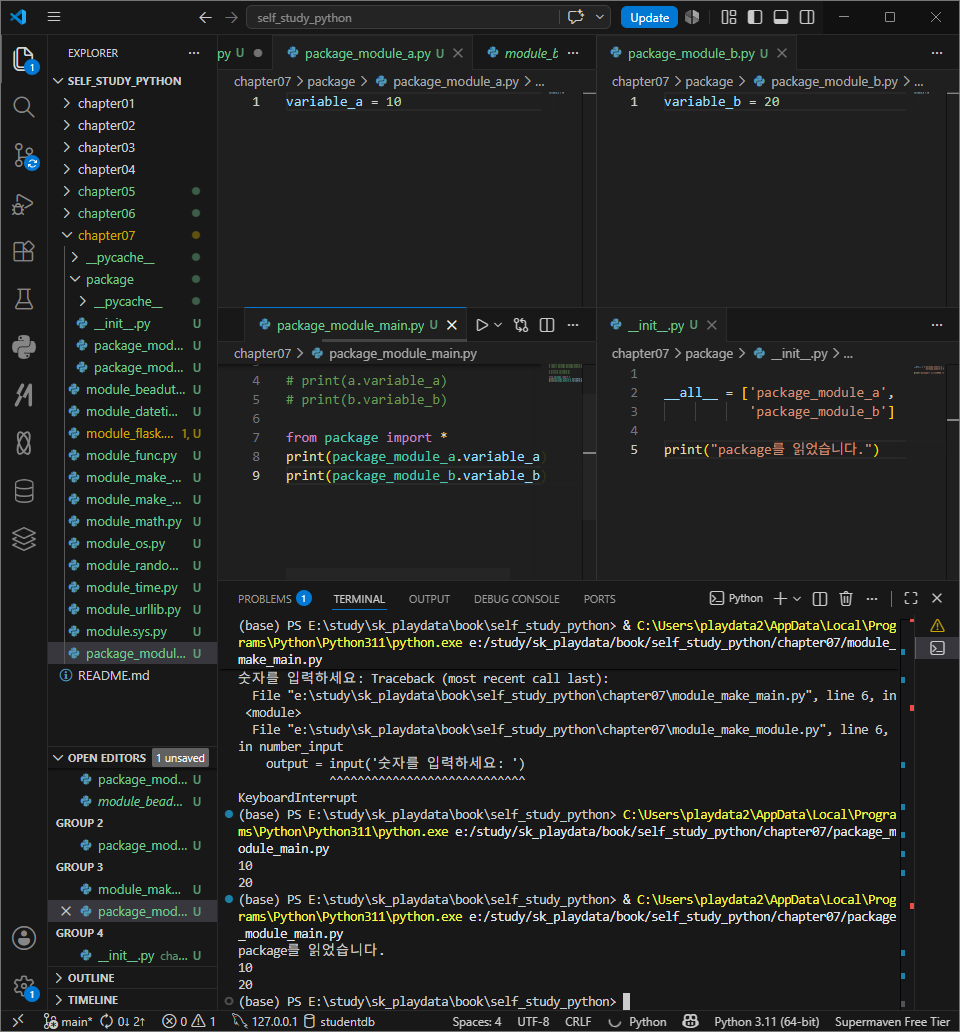Split the package_module_main.py editor right
This screenshot has height=1032, width=960.
click(547, 325)
